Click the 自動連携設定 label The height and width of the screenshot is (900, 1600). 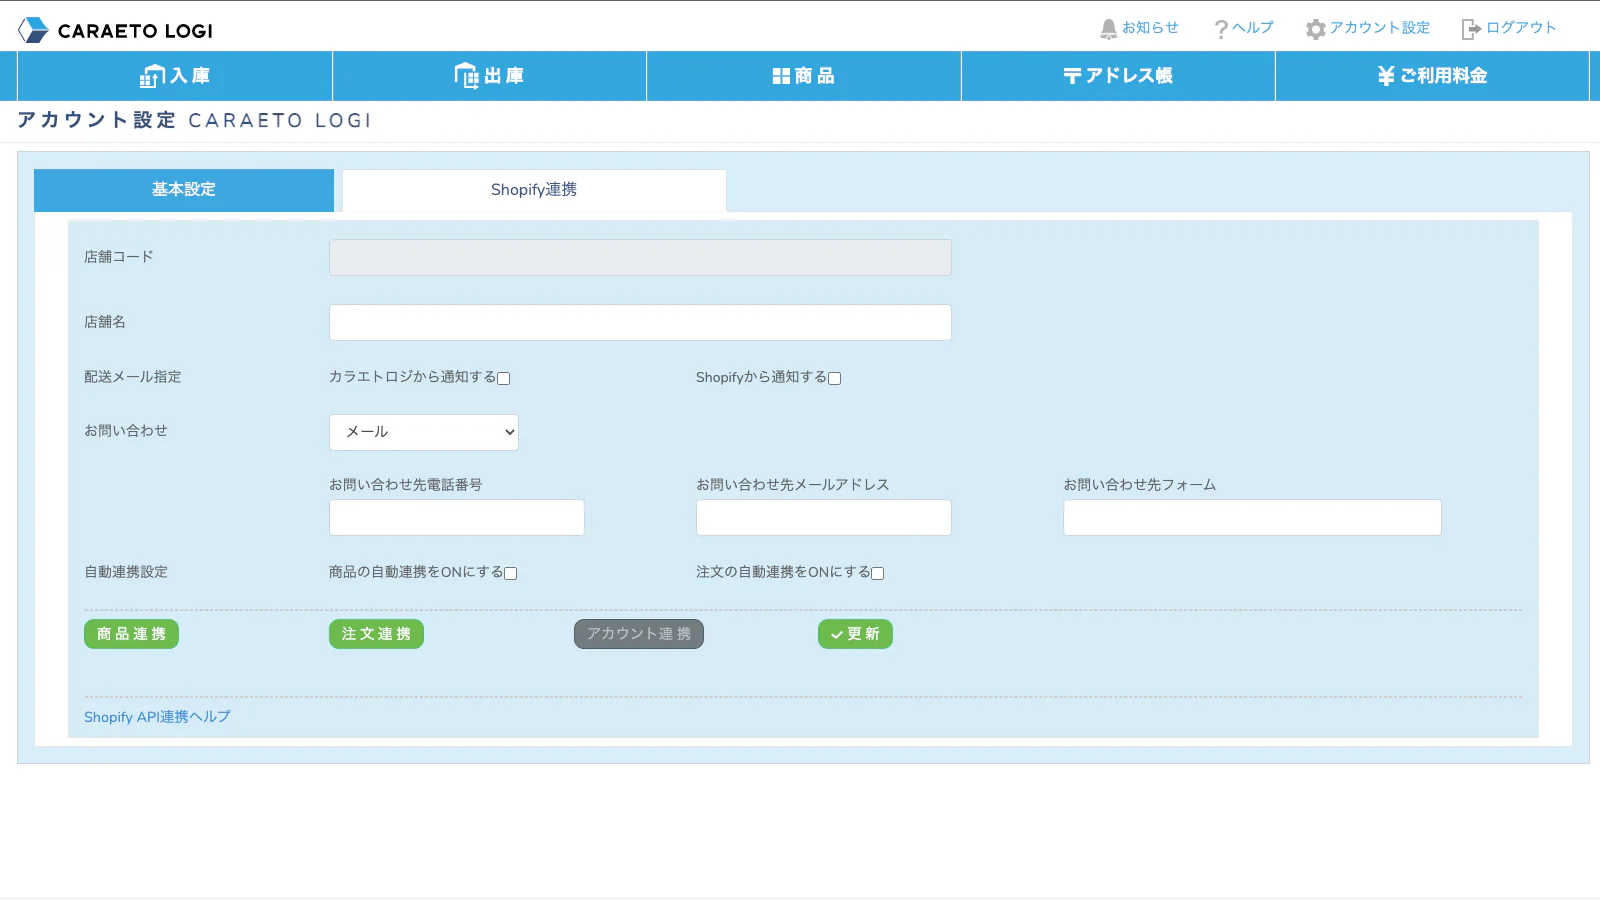click(126, 572)
